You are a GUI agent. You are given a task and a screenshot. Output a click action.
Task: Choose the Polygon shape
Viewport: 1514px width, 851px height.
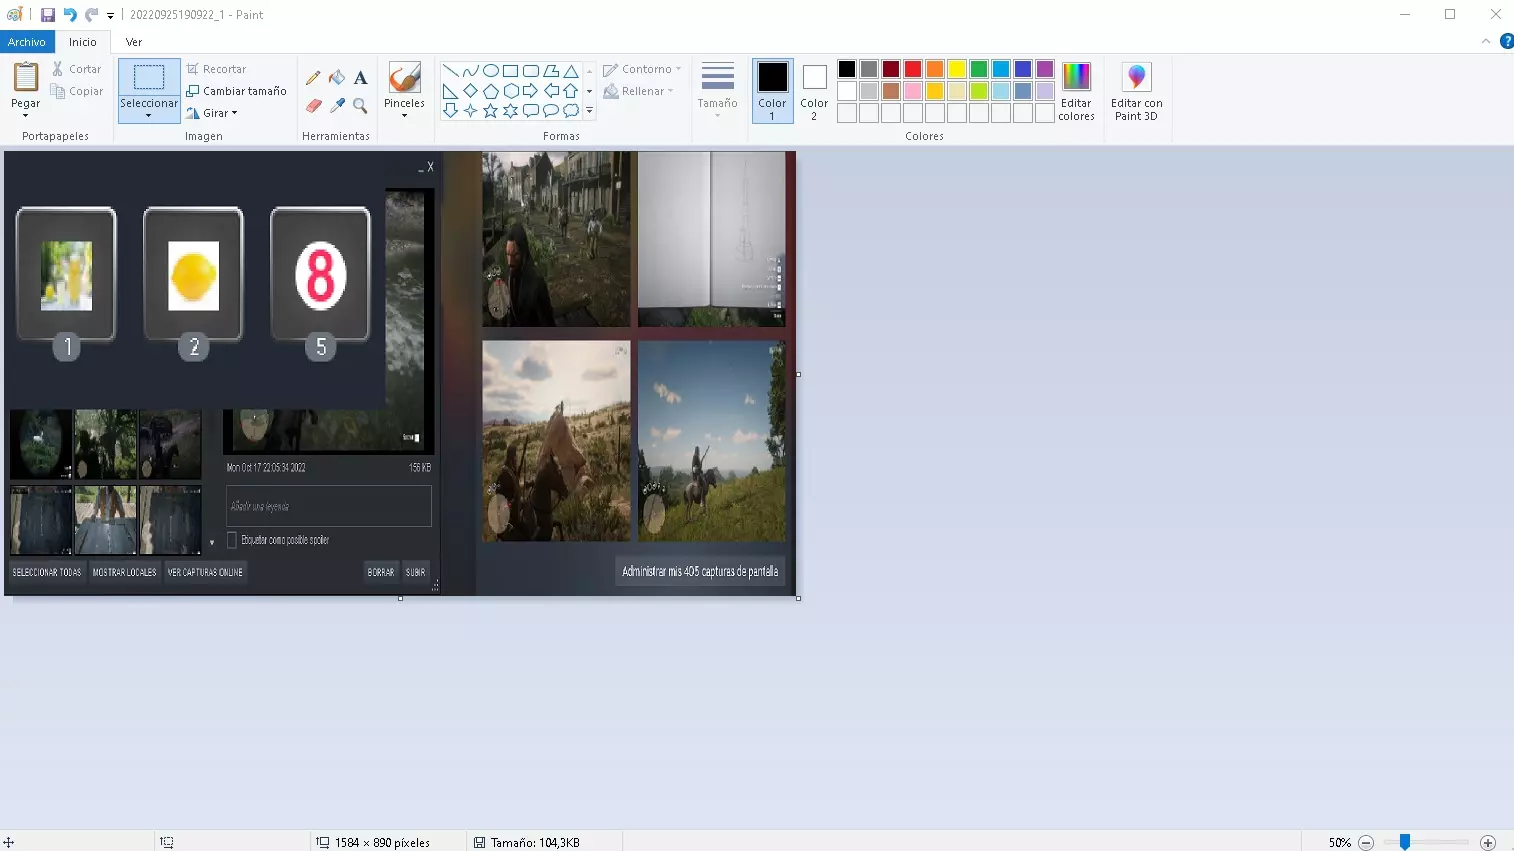point(550,71)
